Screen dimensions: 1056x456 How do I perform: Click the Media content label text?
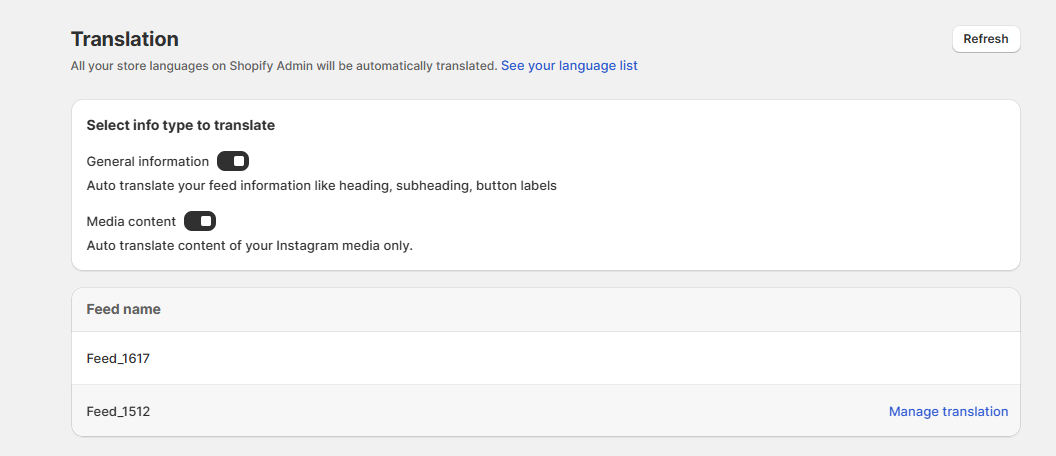[x=131, y=222]
